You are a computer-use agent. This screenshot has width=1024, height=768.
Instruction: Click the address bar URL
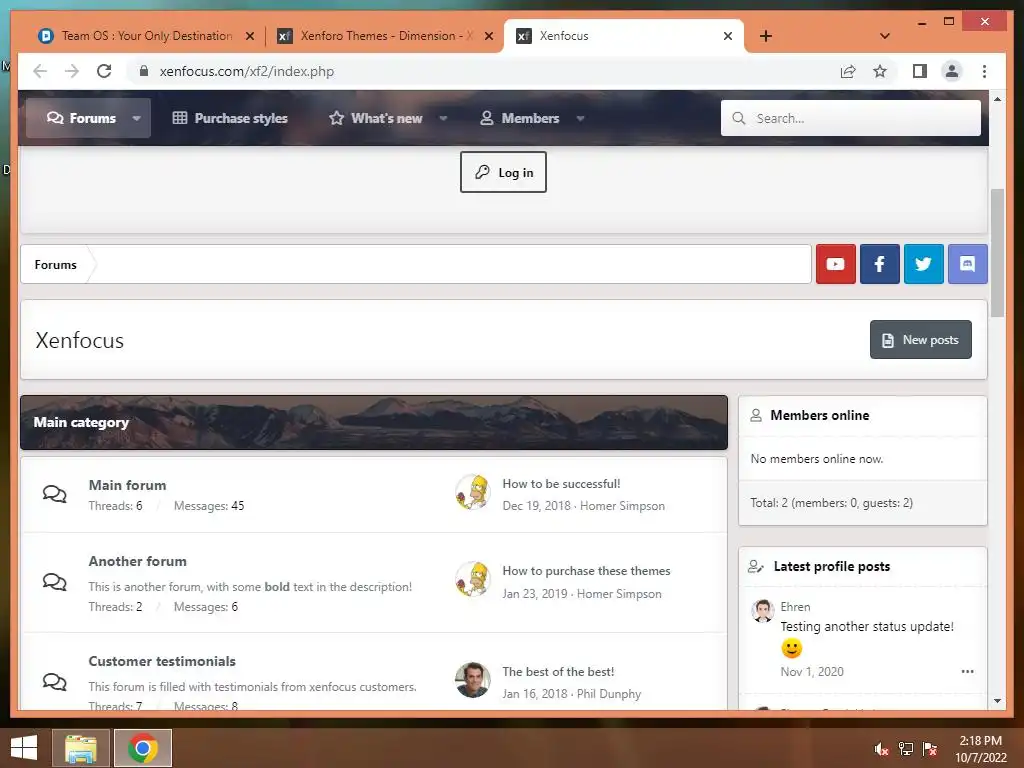point(247,71)
